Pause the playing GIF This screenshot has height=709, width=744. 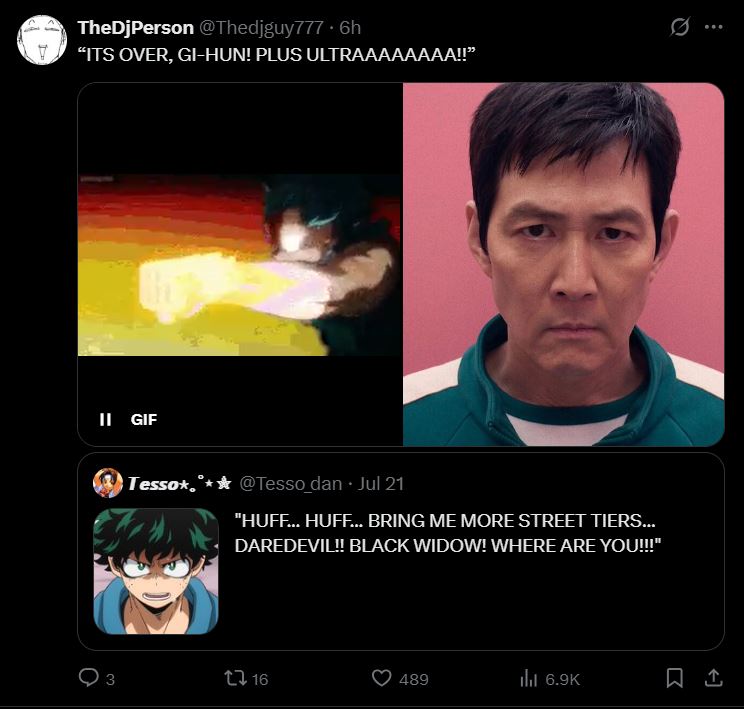(x=105, y=420)
